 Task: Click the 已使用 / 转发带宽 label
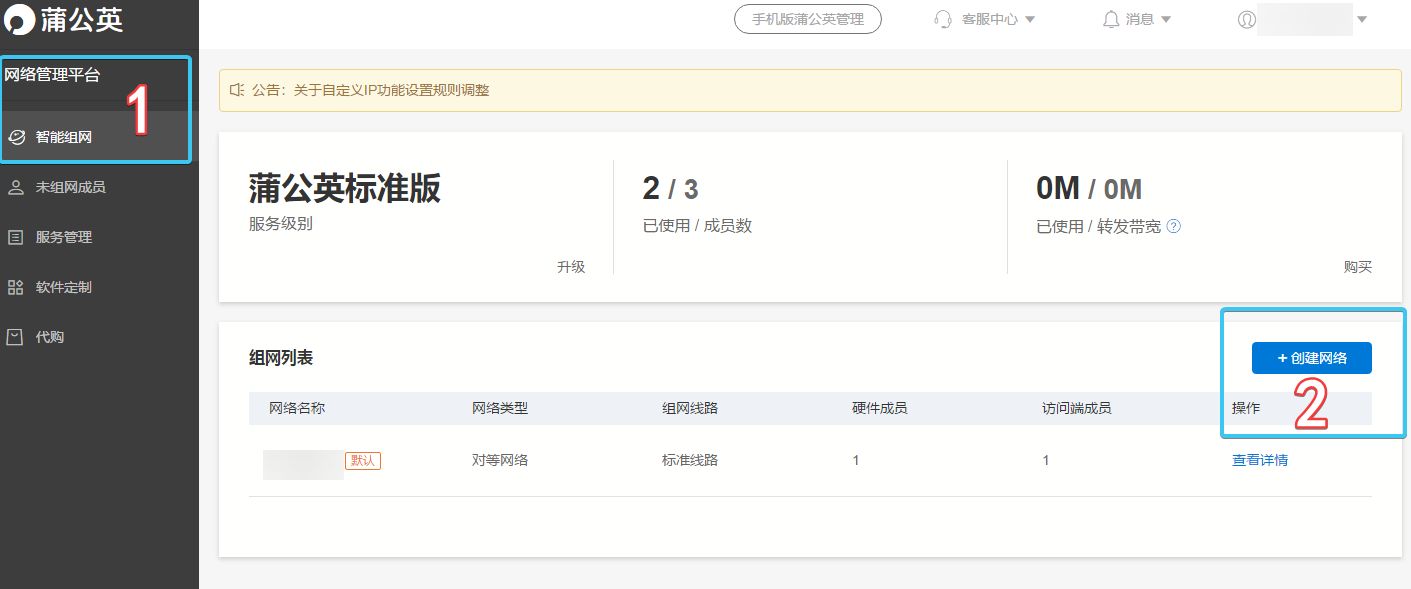pyautogui.click(x=1099, y=226)
